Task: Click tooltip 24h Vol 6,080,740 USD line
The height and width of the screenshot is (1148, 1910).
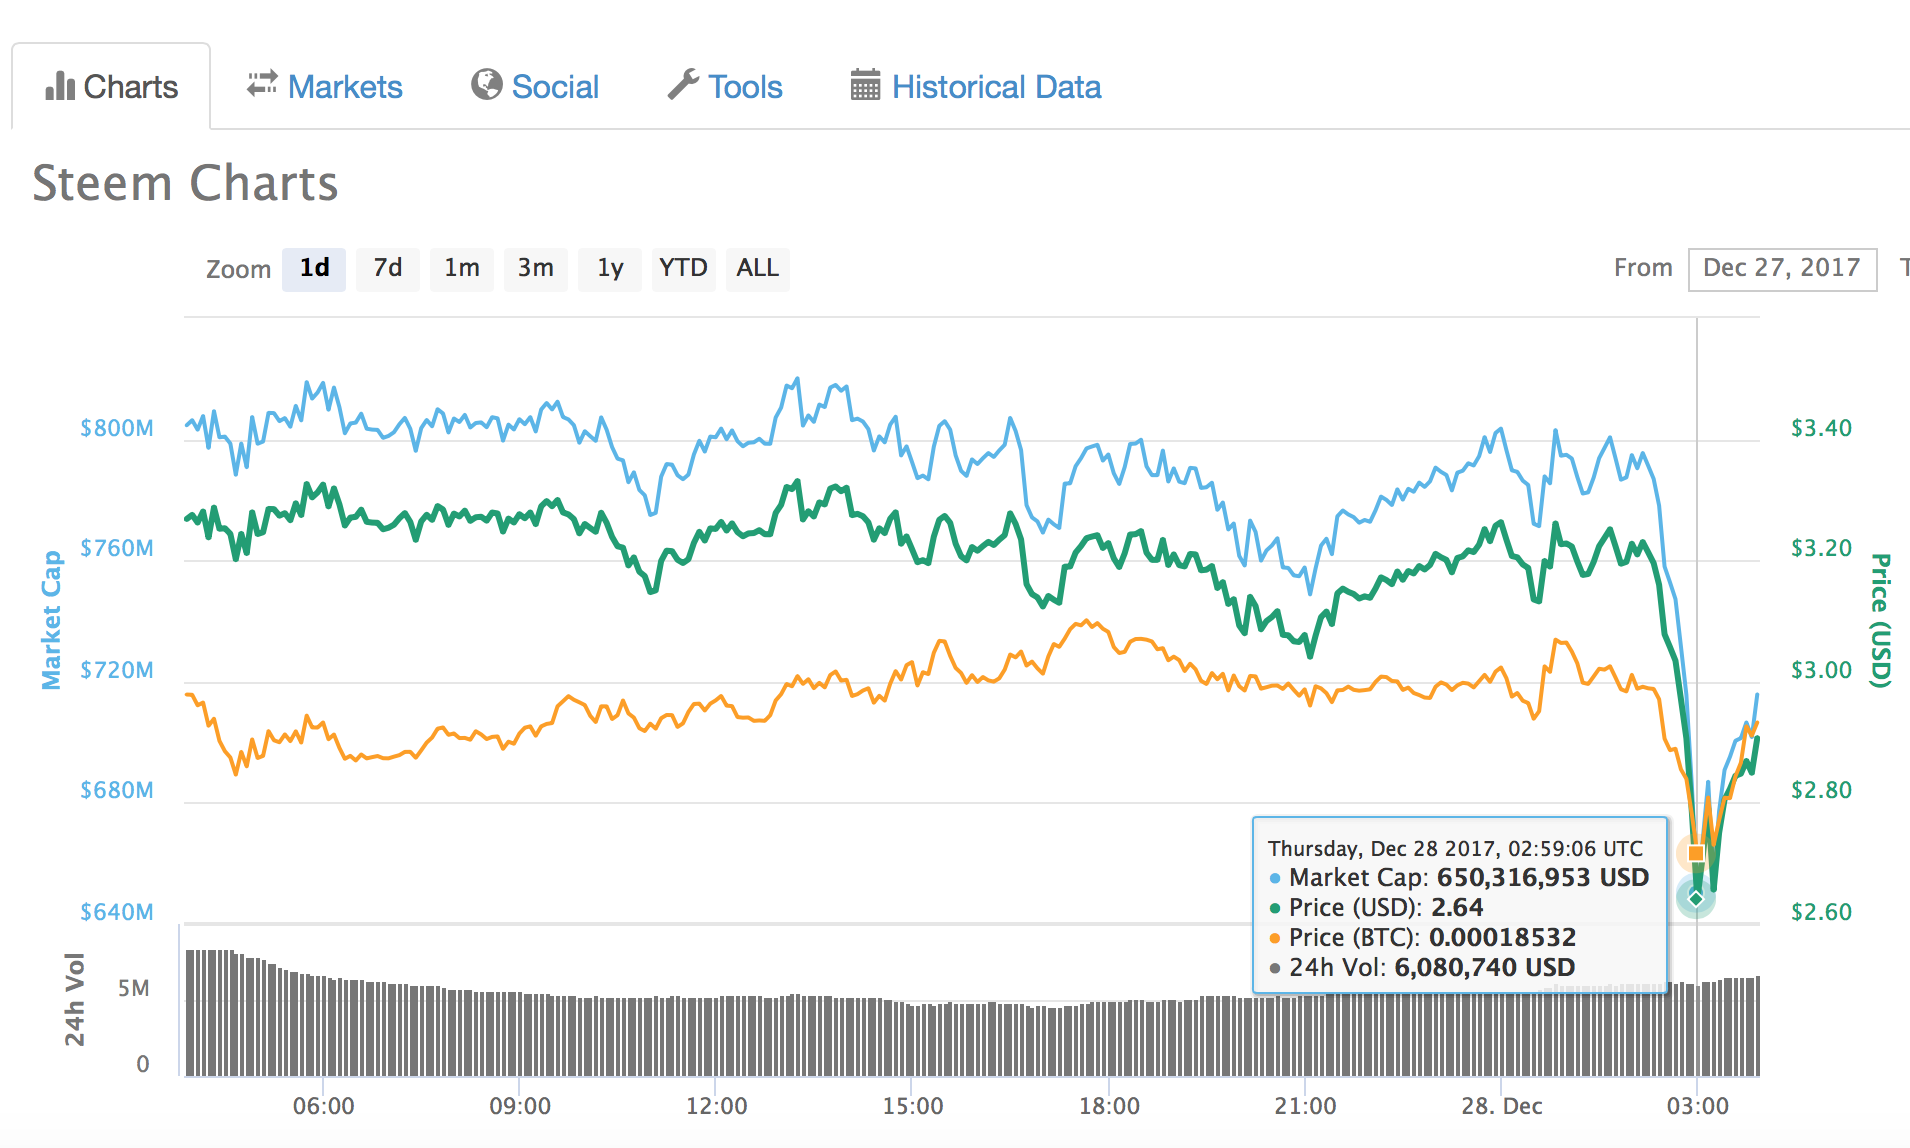Action: click(x=1422, y=968)
